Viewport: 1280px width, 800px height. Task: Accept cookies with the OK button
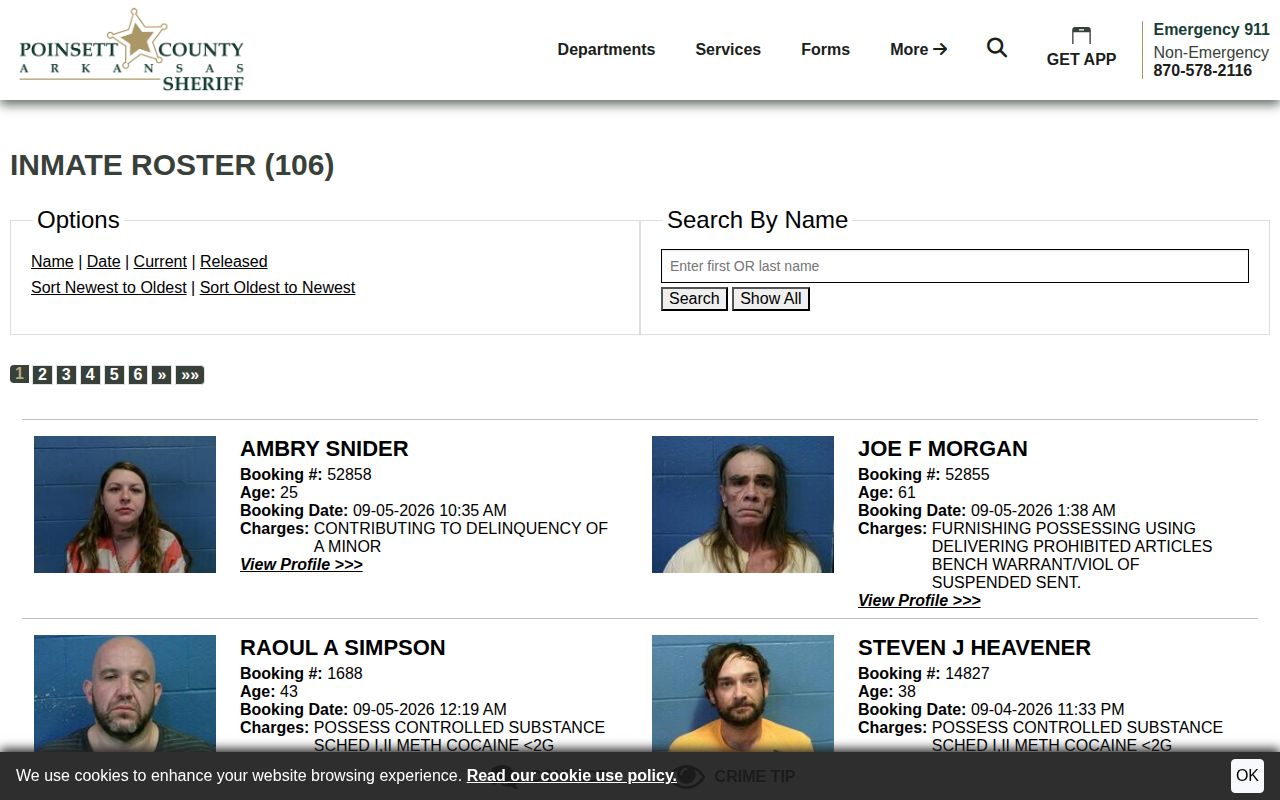click(1247, 775)
